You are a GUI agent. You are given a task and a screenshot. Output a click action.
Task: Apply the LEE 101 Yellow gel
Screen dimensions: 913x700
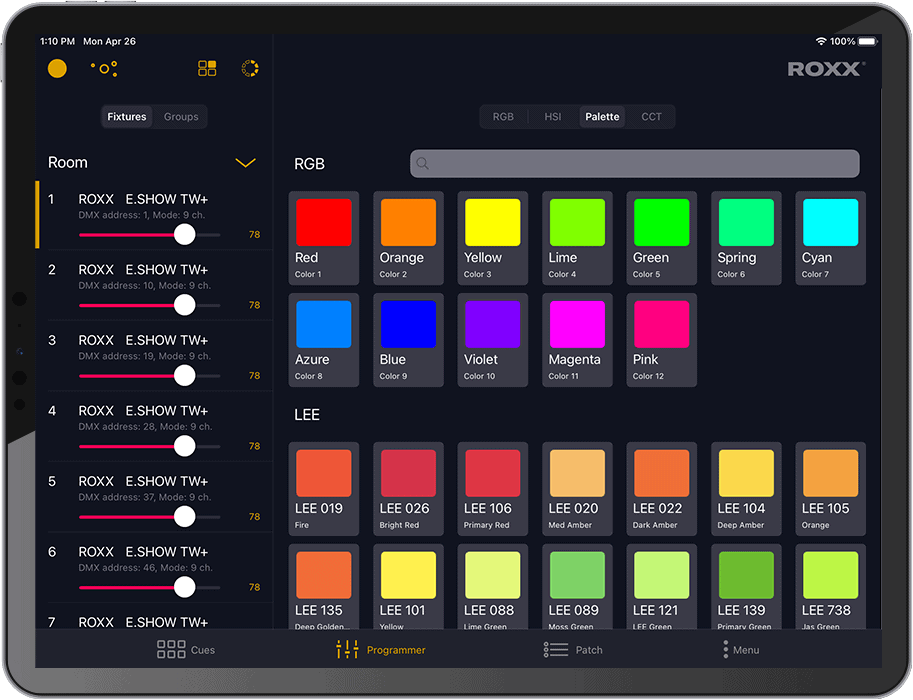pyautogui.click(x=408, y=586)
